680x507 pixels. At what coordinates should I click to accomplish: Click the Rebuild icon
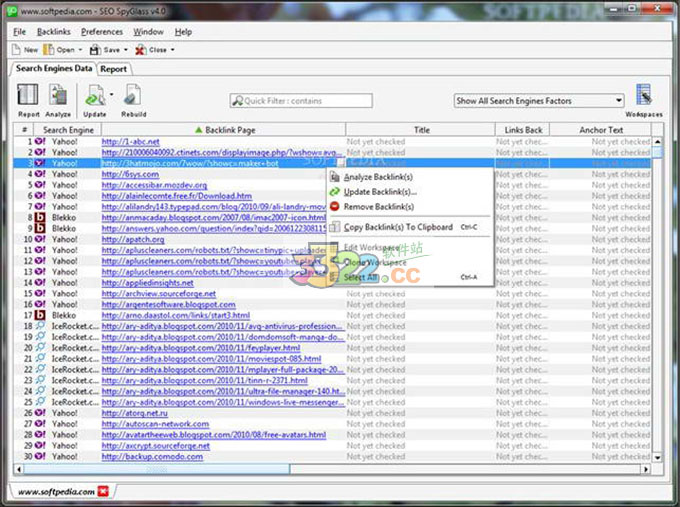pos(133,95)
